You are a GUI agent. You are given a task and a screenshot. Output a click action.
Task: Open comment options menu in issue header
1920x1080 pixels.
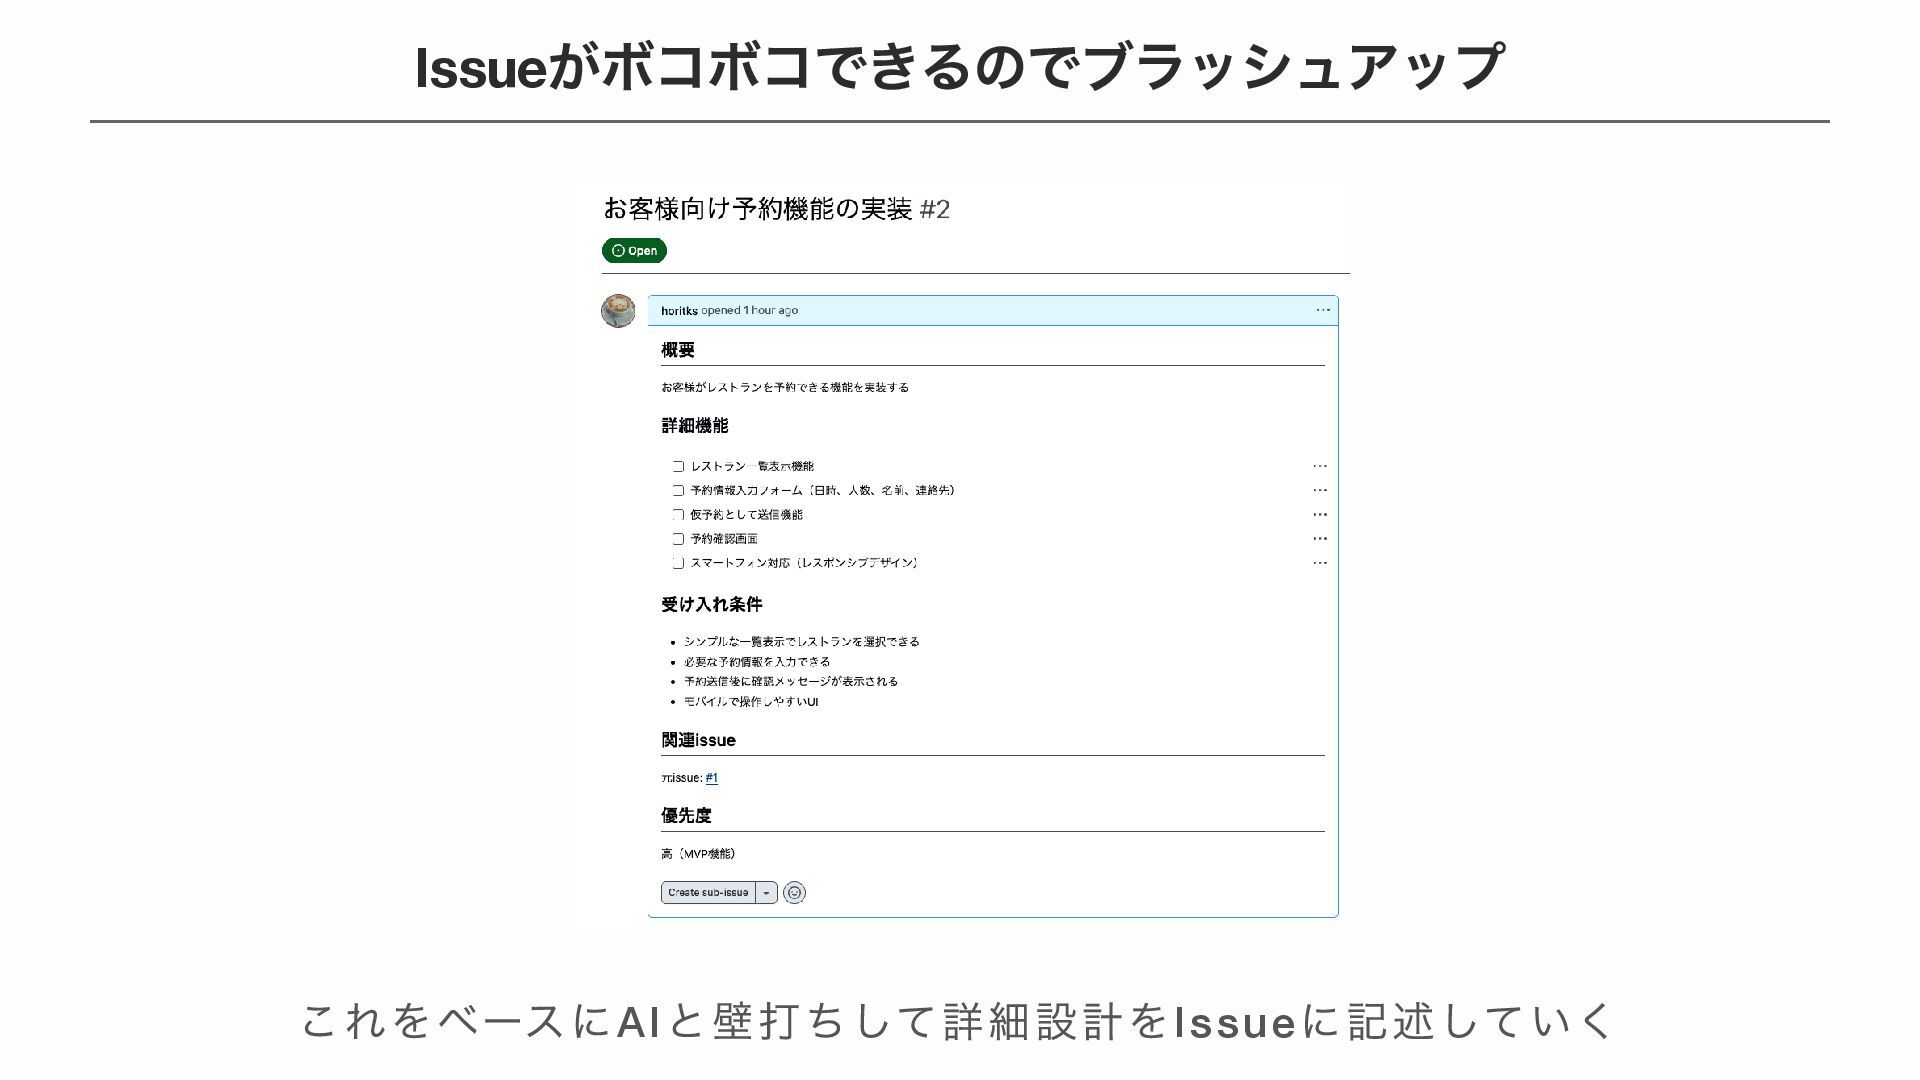(x=1322, y=310)
